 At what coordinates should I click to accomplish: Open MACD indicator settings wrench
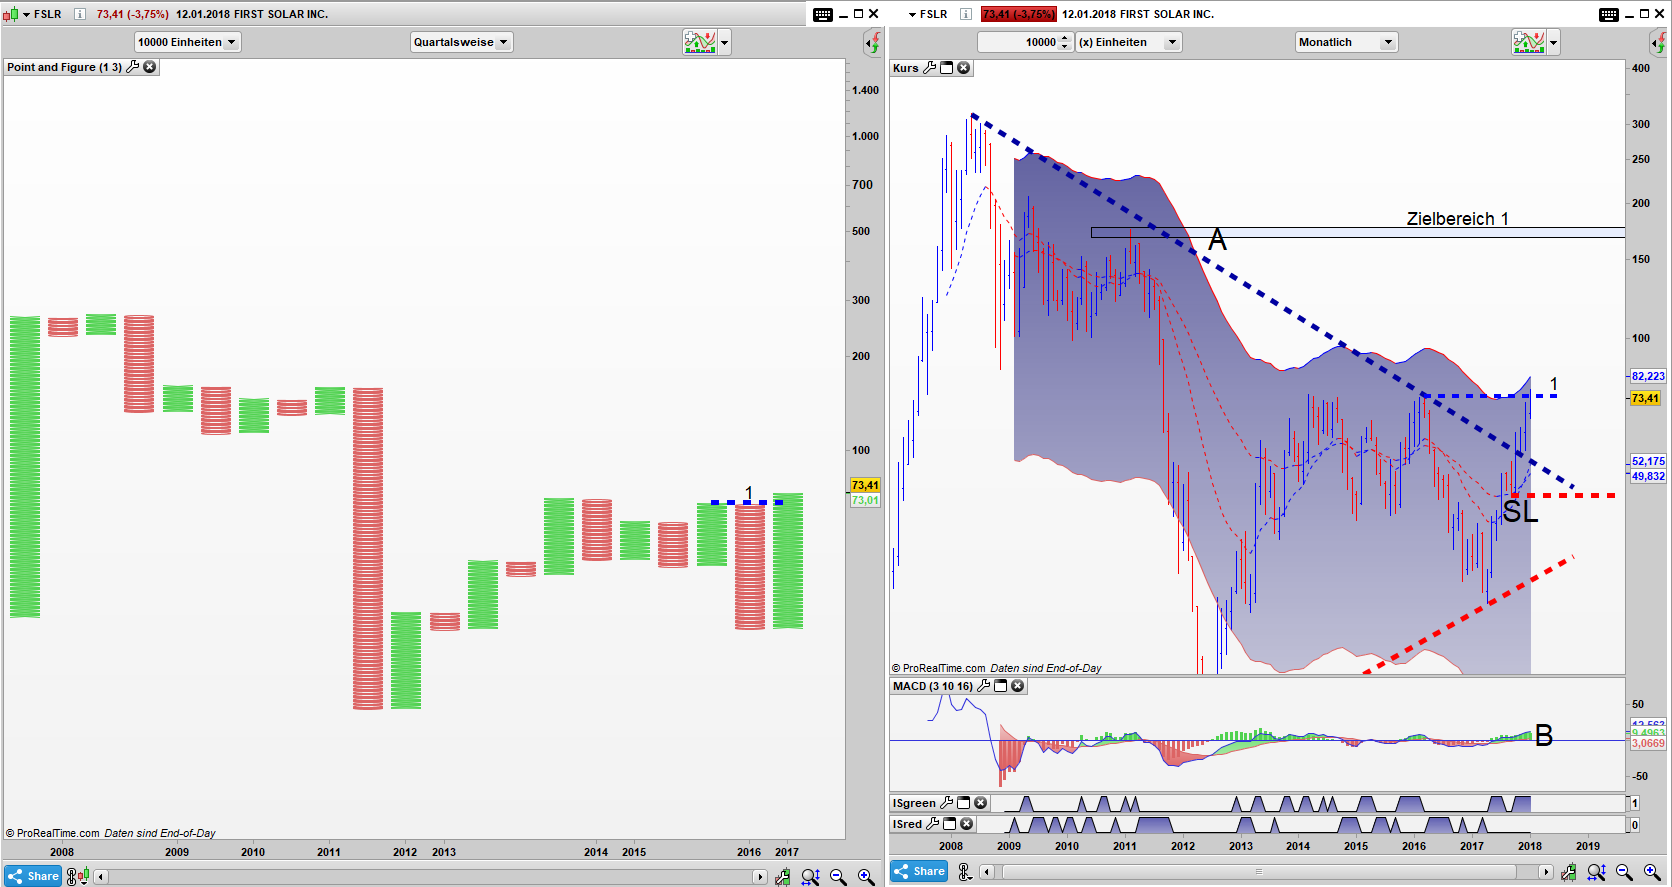(984, 686)
